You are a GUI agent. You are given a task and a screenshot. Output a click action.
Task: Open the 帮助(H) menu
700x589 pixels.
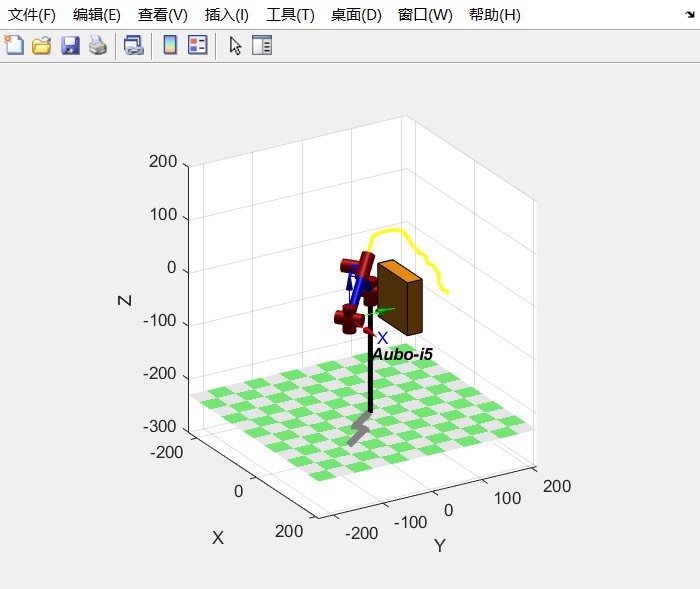pos(495,15)
